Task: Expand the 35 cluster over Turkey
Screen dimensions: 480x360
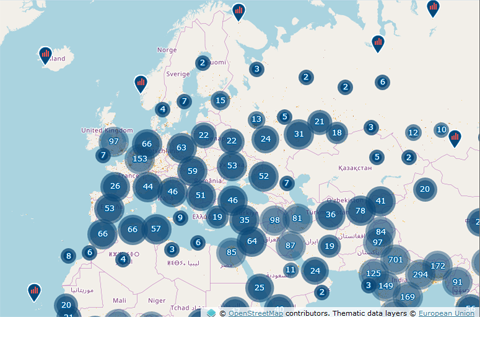Action: [244, 220]
